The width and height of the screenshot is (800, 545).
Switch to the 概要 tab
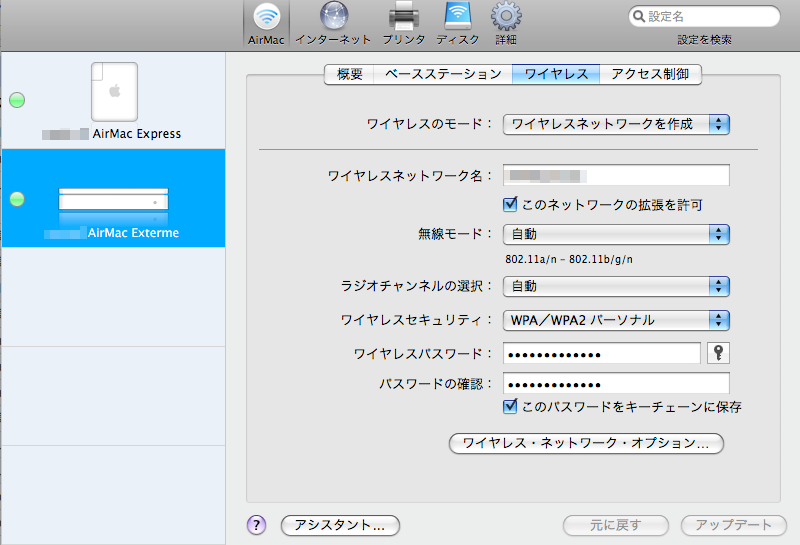pyautogui.click(x=349, y=75)
